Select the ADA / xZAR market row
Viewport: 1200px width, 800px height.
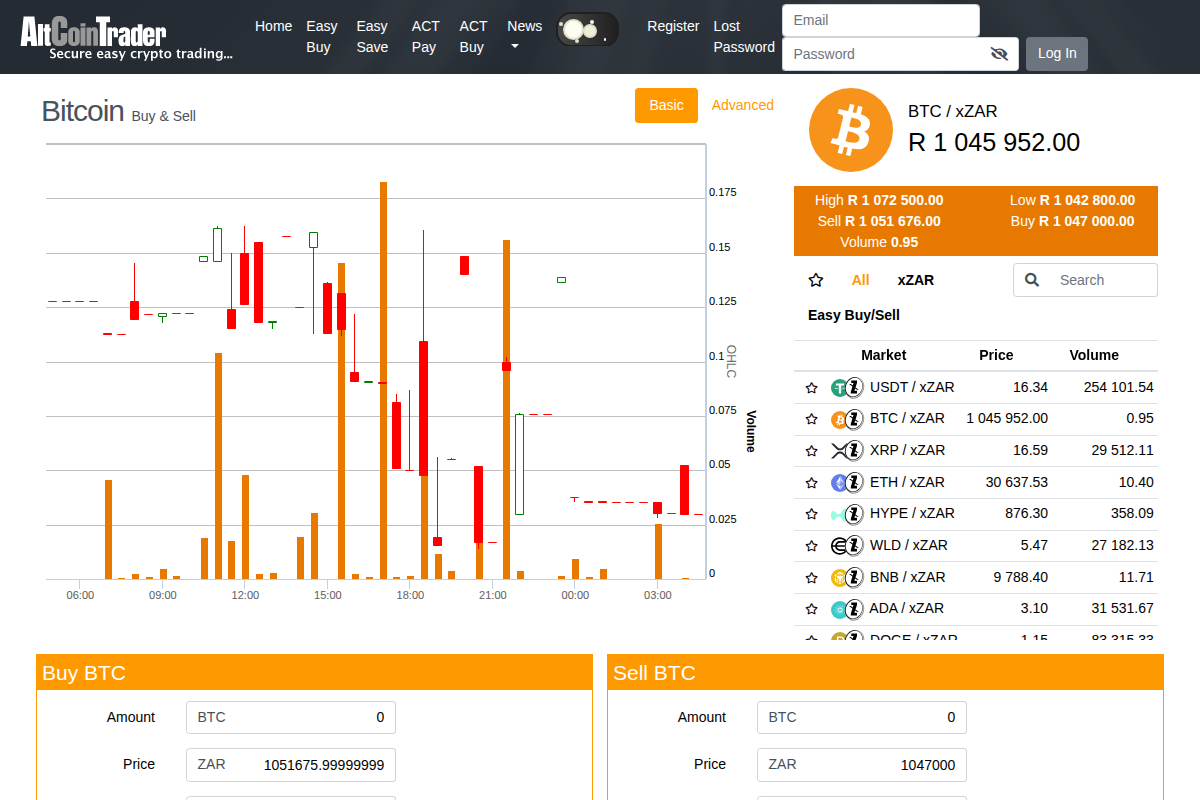[976, 609]
